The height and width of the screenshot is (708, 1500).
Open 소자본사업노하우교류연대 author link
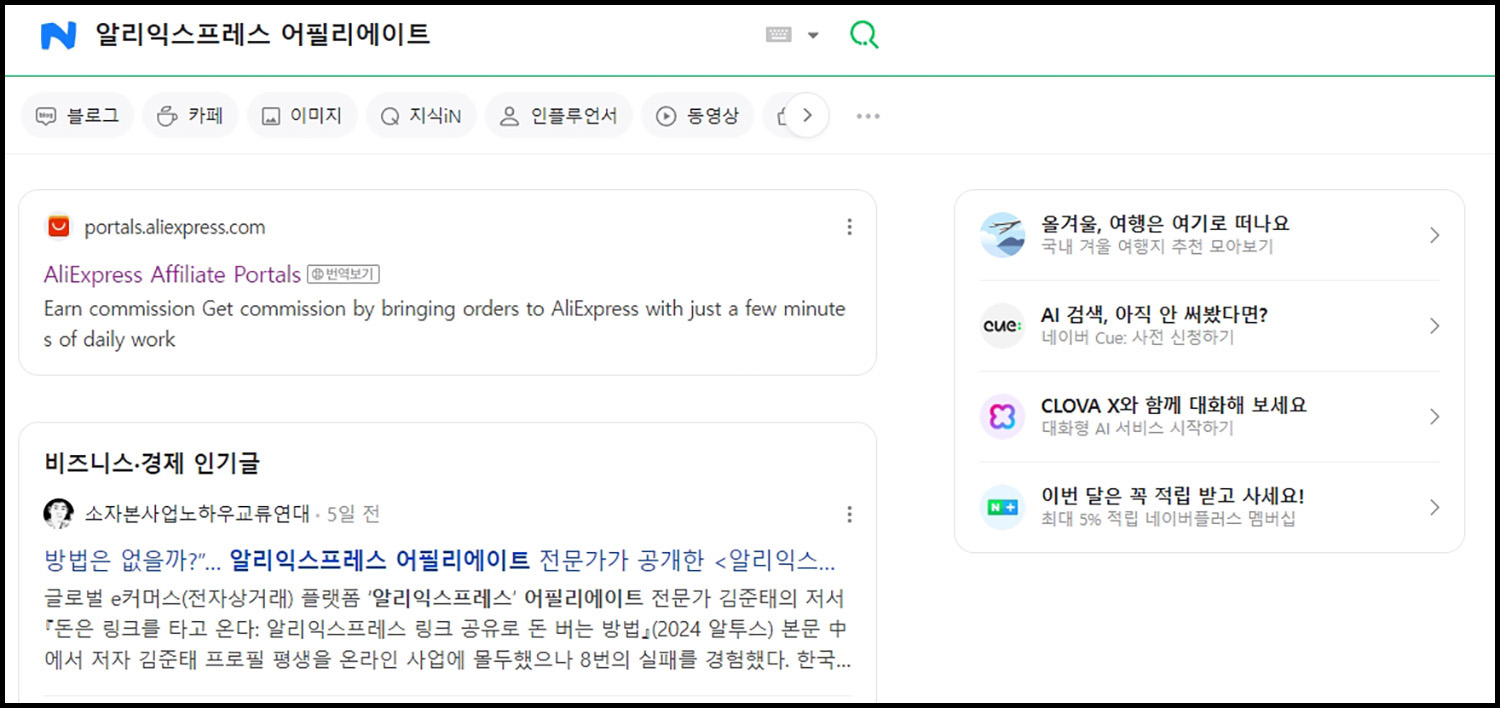click(197, 514)
